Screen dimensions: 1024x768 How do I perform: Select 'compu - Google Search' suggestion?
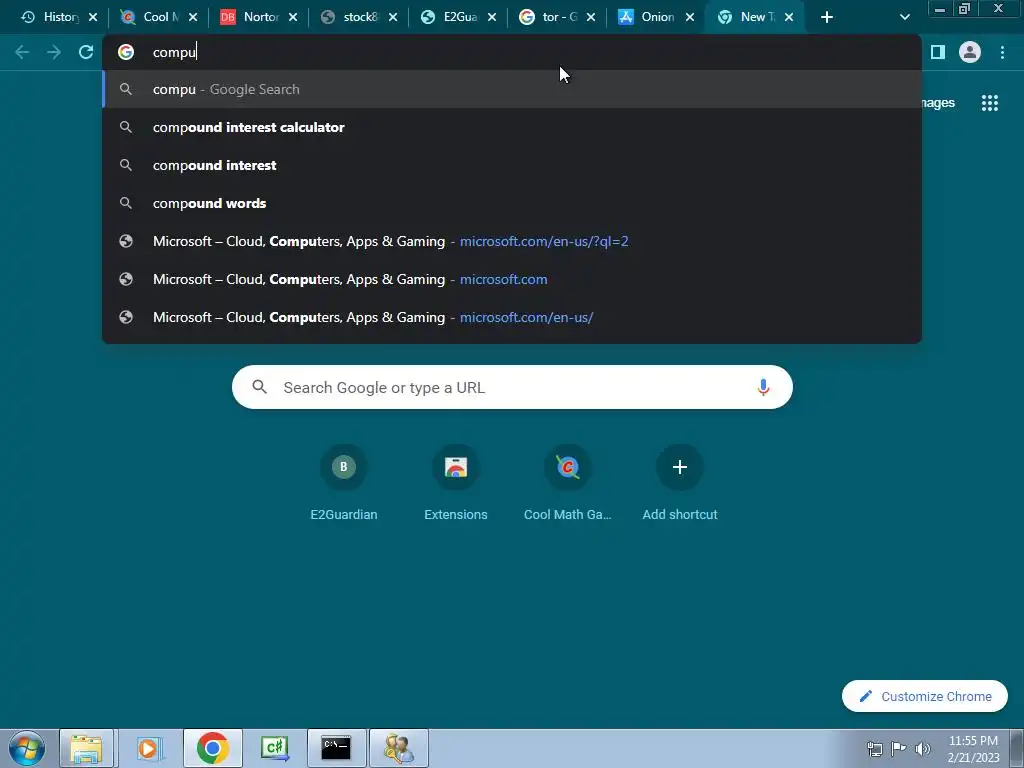512,89
